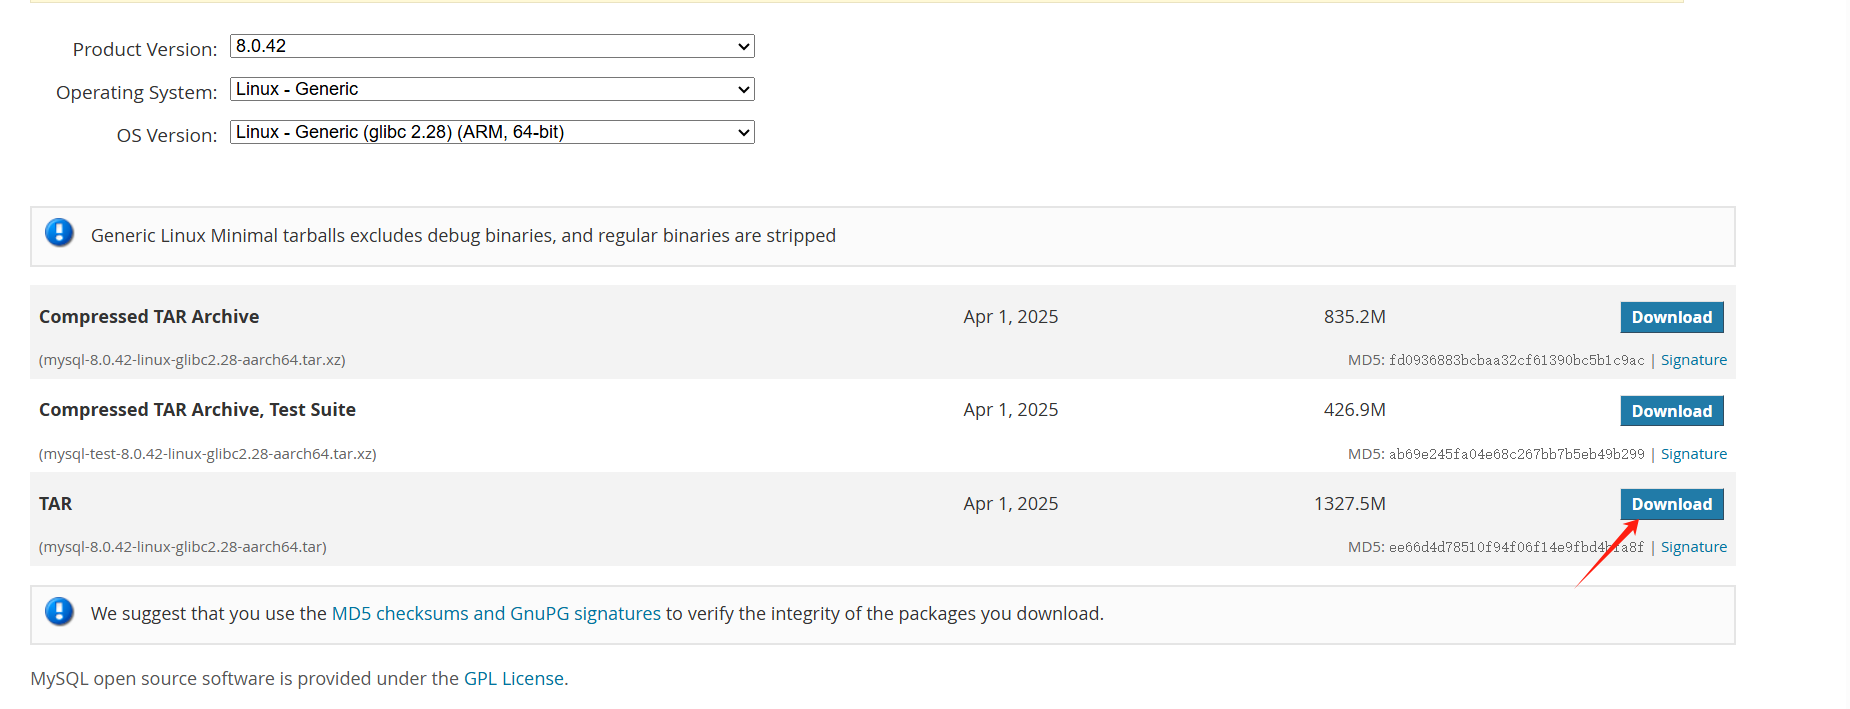Click the mysql-8.0.42-linux-glibc2.28-aarch64.tar filename

click(x=183, y=547)
